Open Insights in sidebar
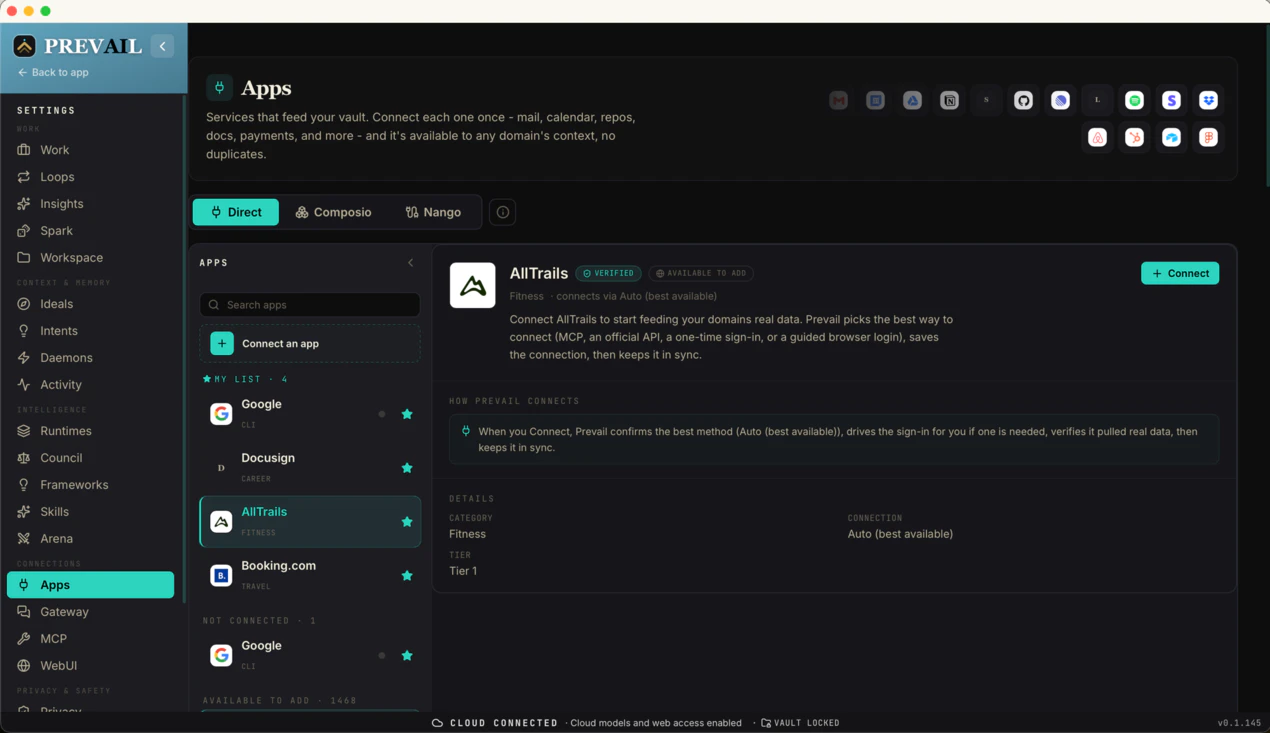Image resolution: width=1270 pixels, height=733 pixels. tap(90, 204)
